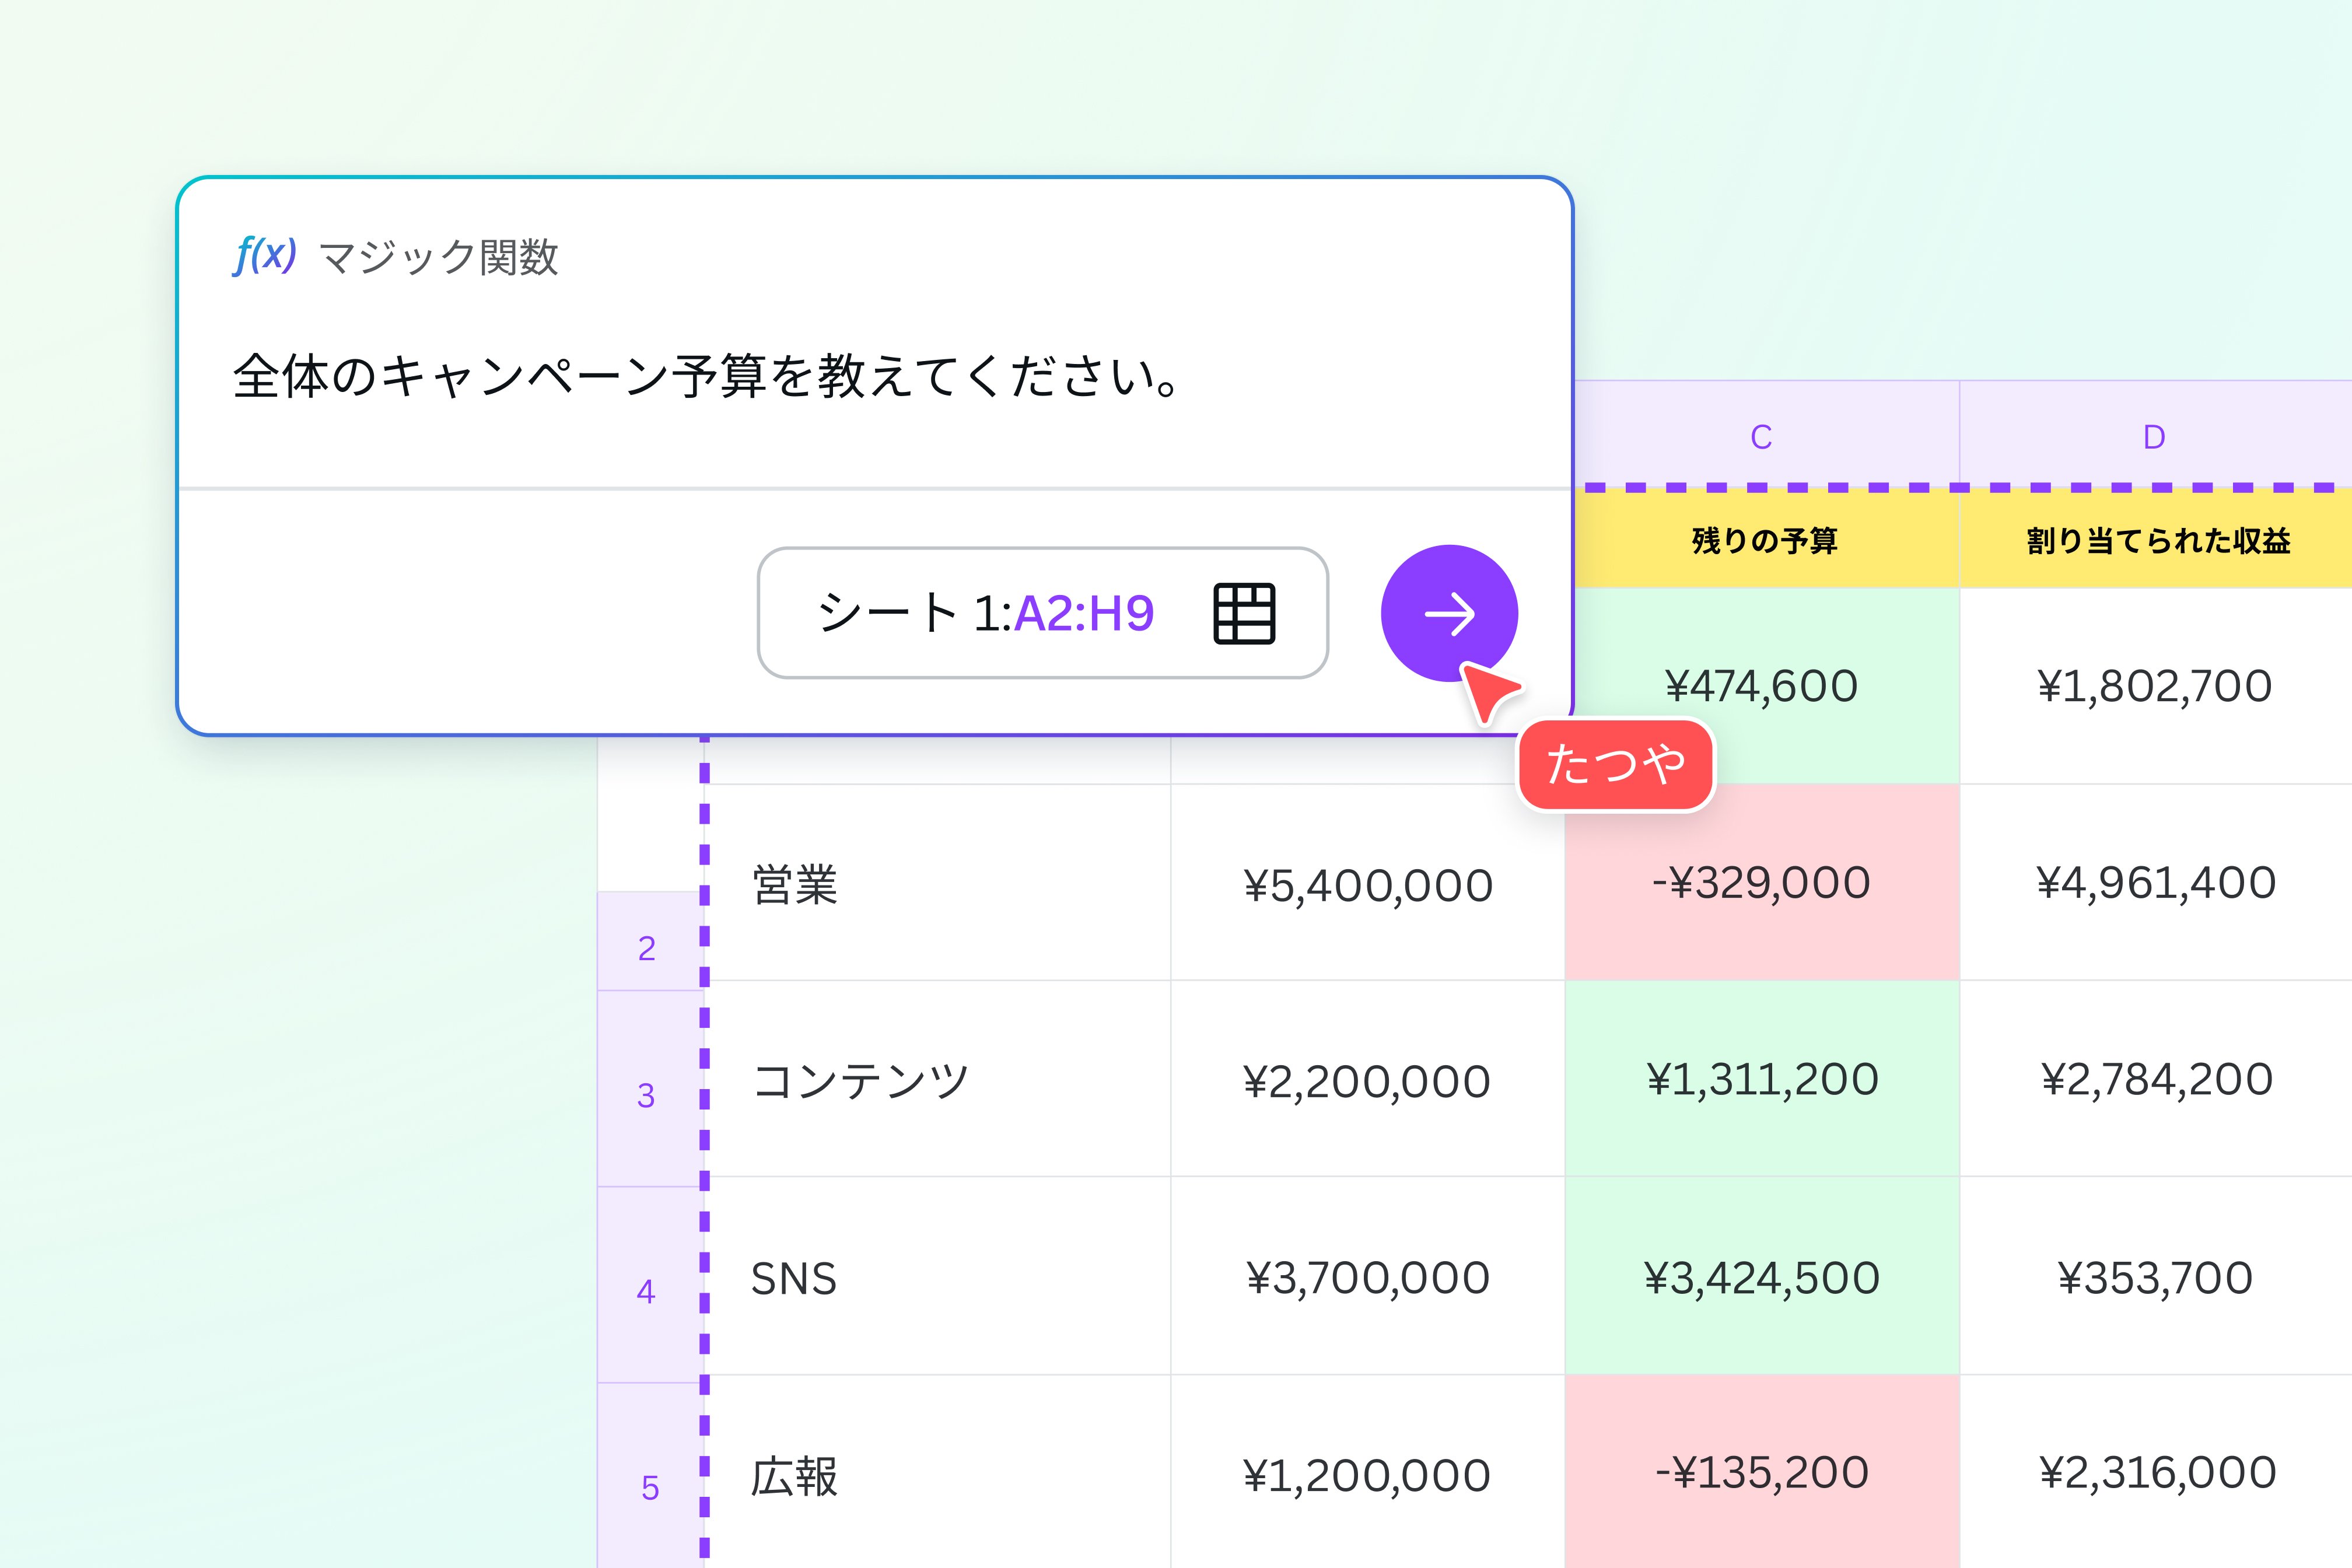Click the purple arrow submit button
The height and width of the screenshot is (1568, 2352).
click(x=1449, y=613)
